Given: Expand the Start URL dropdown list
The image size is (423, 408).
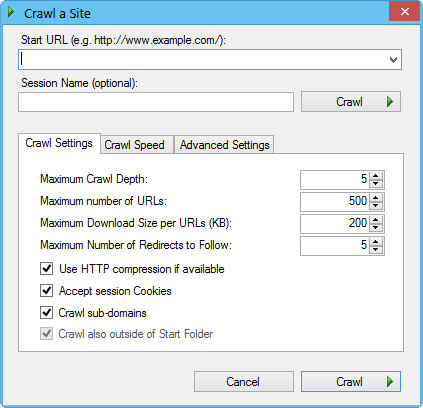Looking at the screenshot, I should pyautogui.click(x=393, y=60).
